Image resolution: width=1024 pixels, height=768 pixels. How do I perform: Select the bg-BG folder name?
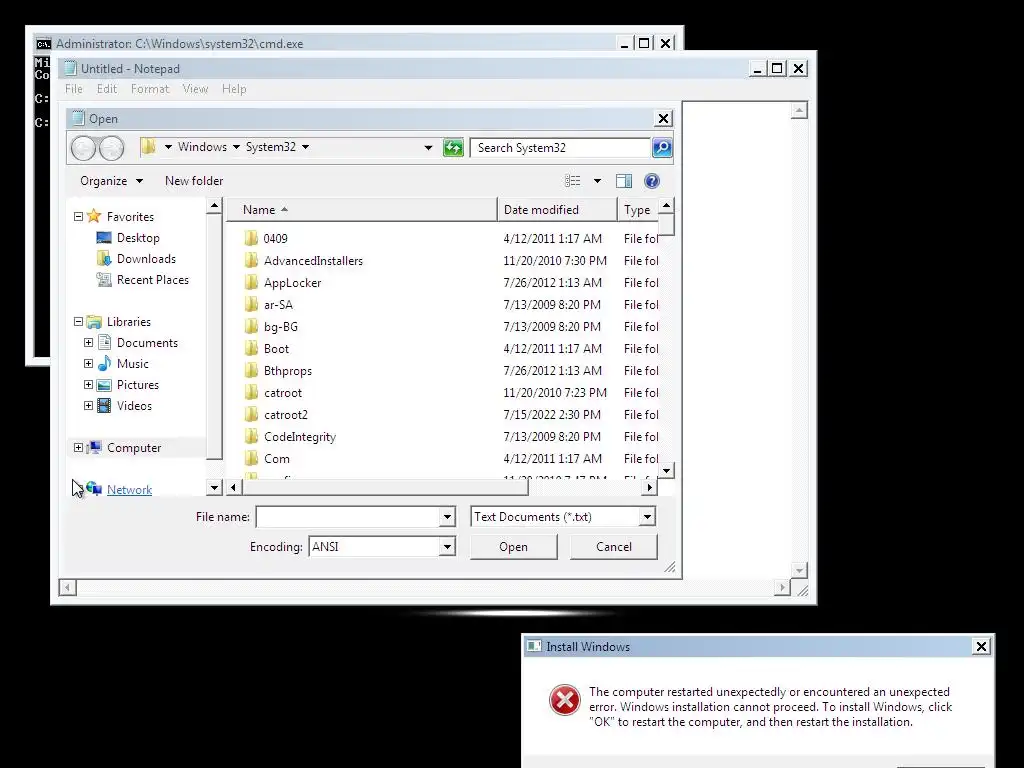pos(281,327)
